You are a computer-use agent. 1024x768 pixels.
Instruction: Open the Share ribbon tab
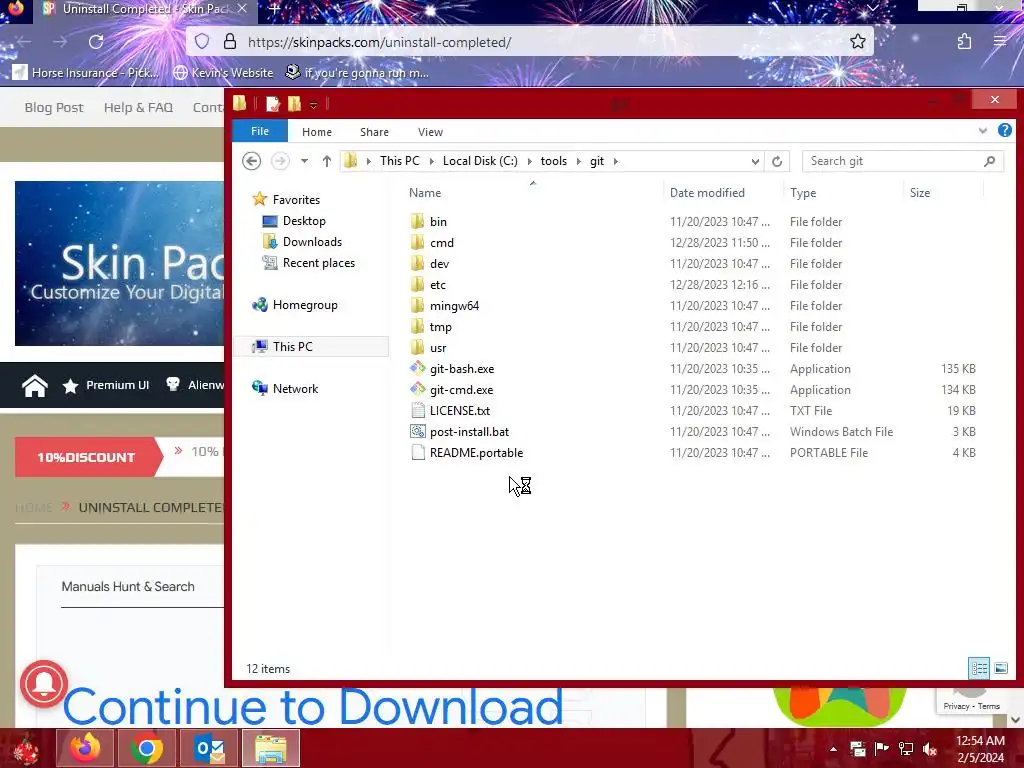point(374,132)
